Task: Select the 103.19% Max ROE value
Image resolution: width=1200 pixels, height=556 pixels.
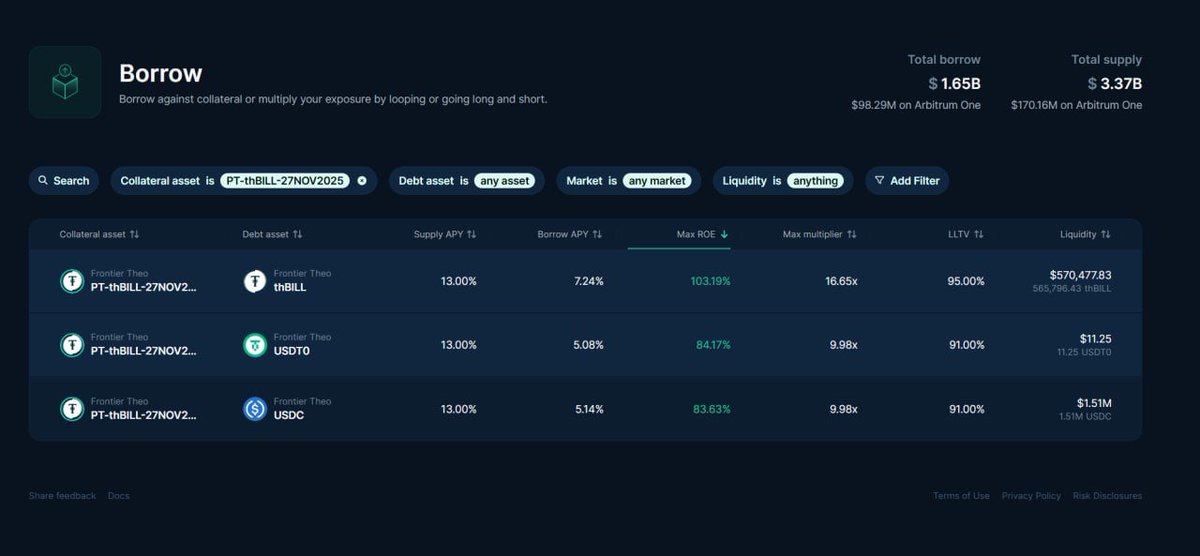Action: point(710,281)
